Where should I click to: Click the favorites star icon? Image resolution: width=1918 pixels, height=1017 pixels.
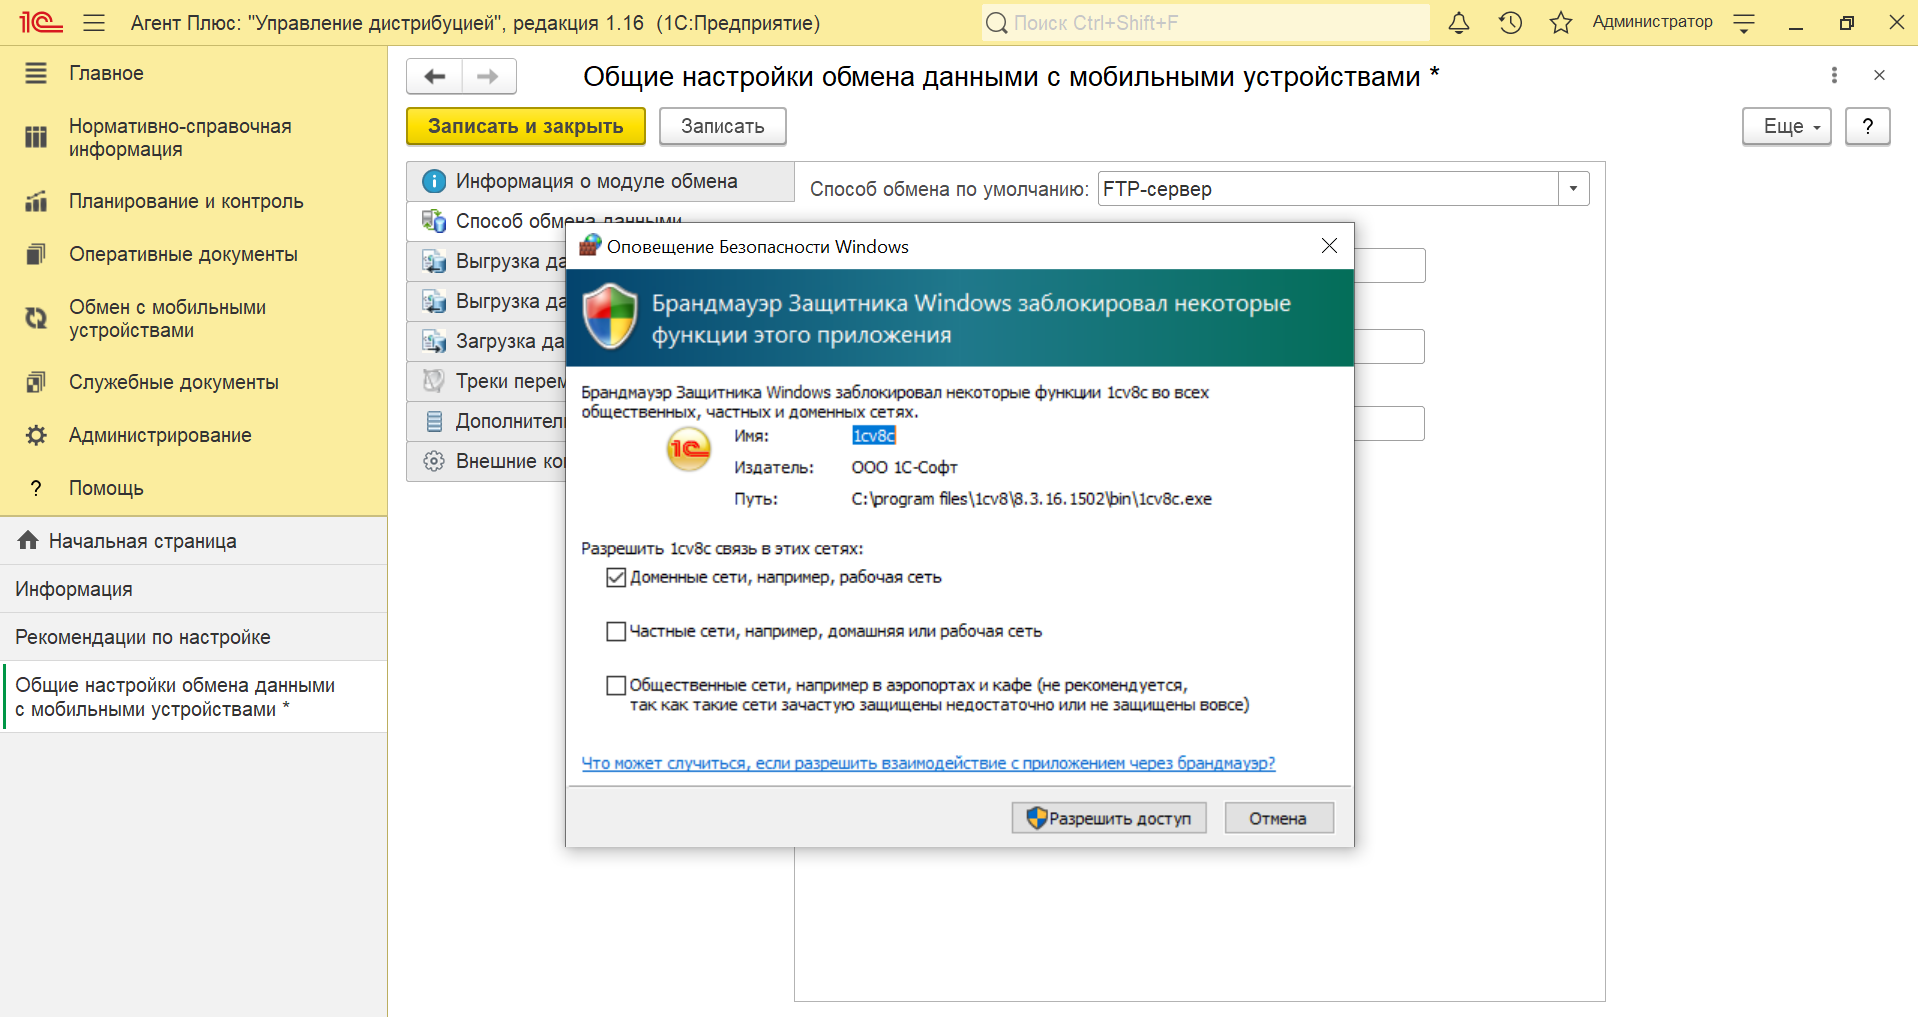pos(1560,23)
